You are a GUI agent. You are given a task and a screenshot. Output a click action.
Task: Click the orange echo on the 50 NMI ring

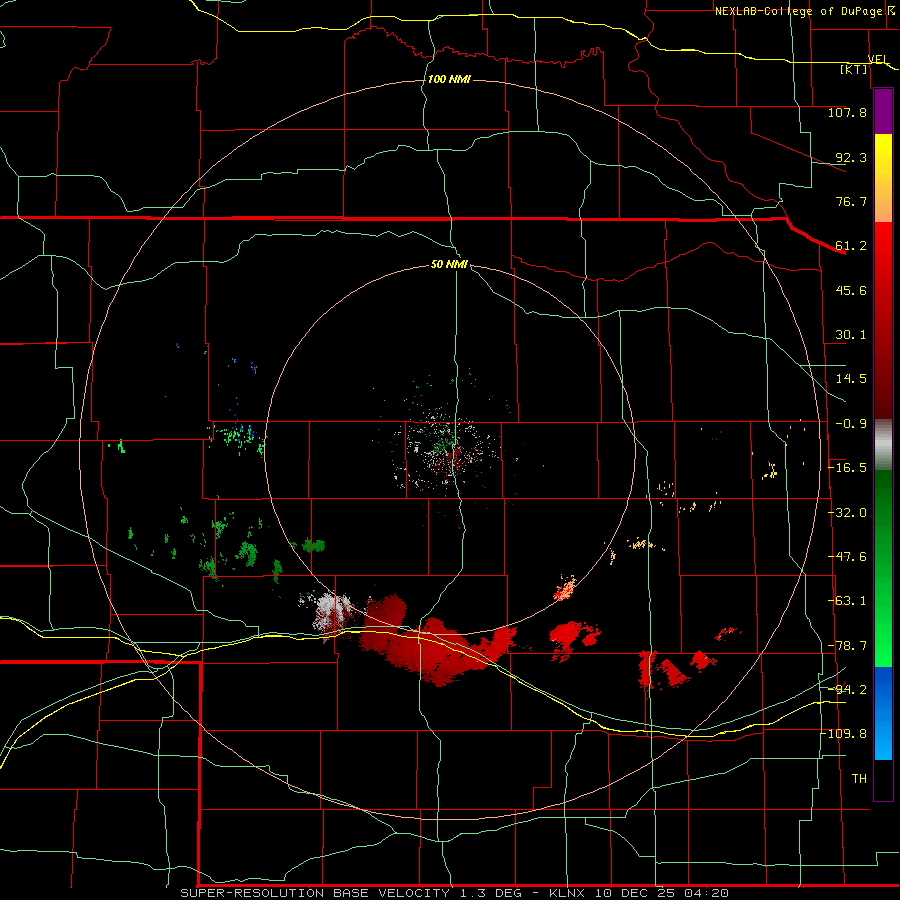[x=565, y=589]
